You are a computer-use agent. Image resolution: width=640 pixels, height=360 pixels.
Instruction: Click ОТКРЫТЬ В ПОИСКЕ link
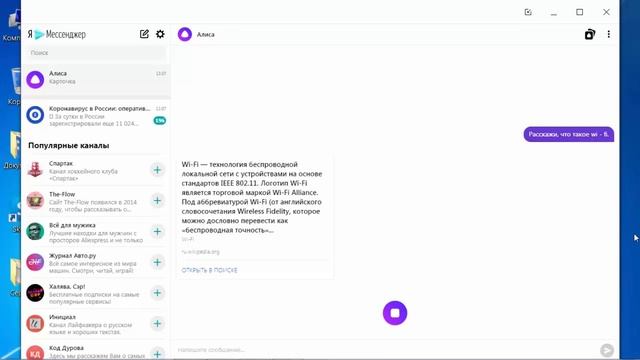point(209,270)
